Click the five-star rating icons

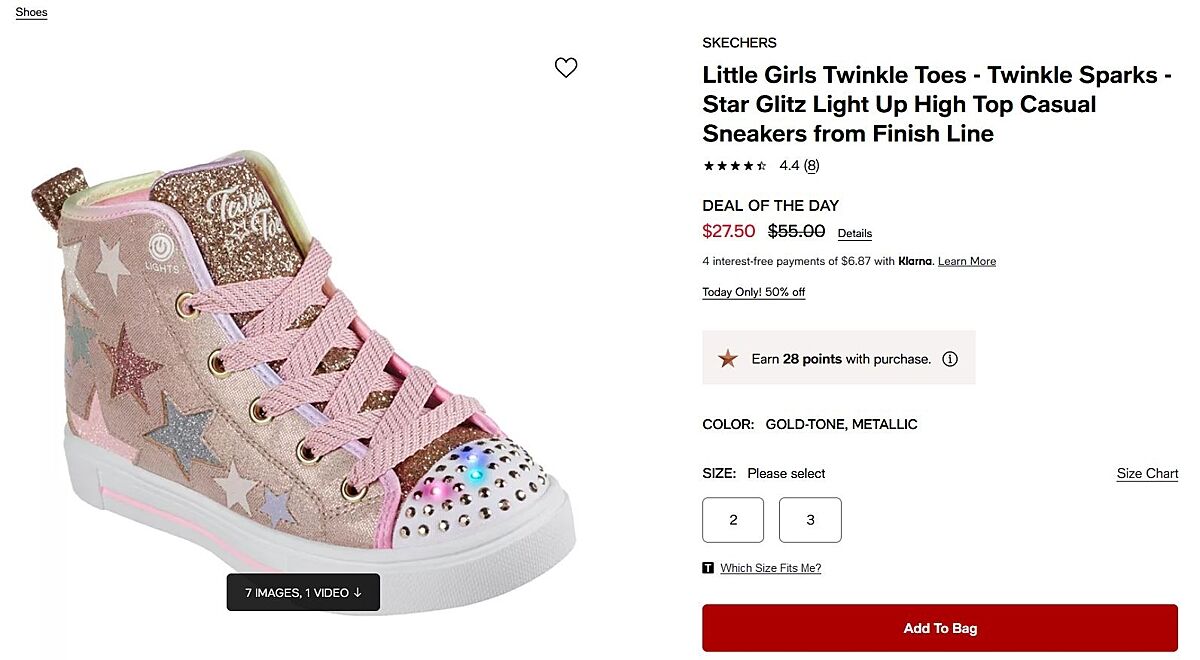click(x=735, y=166)
